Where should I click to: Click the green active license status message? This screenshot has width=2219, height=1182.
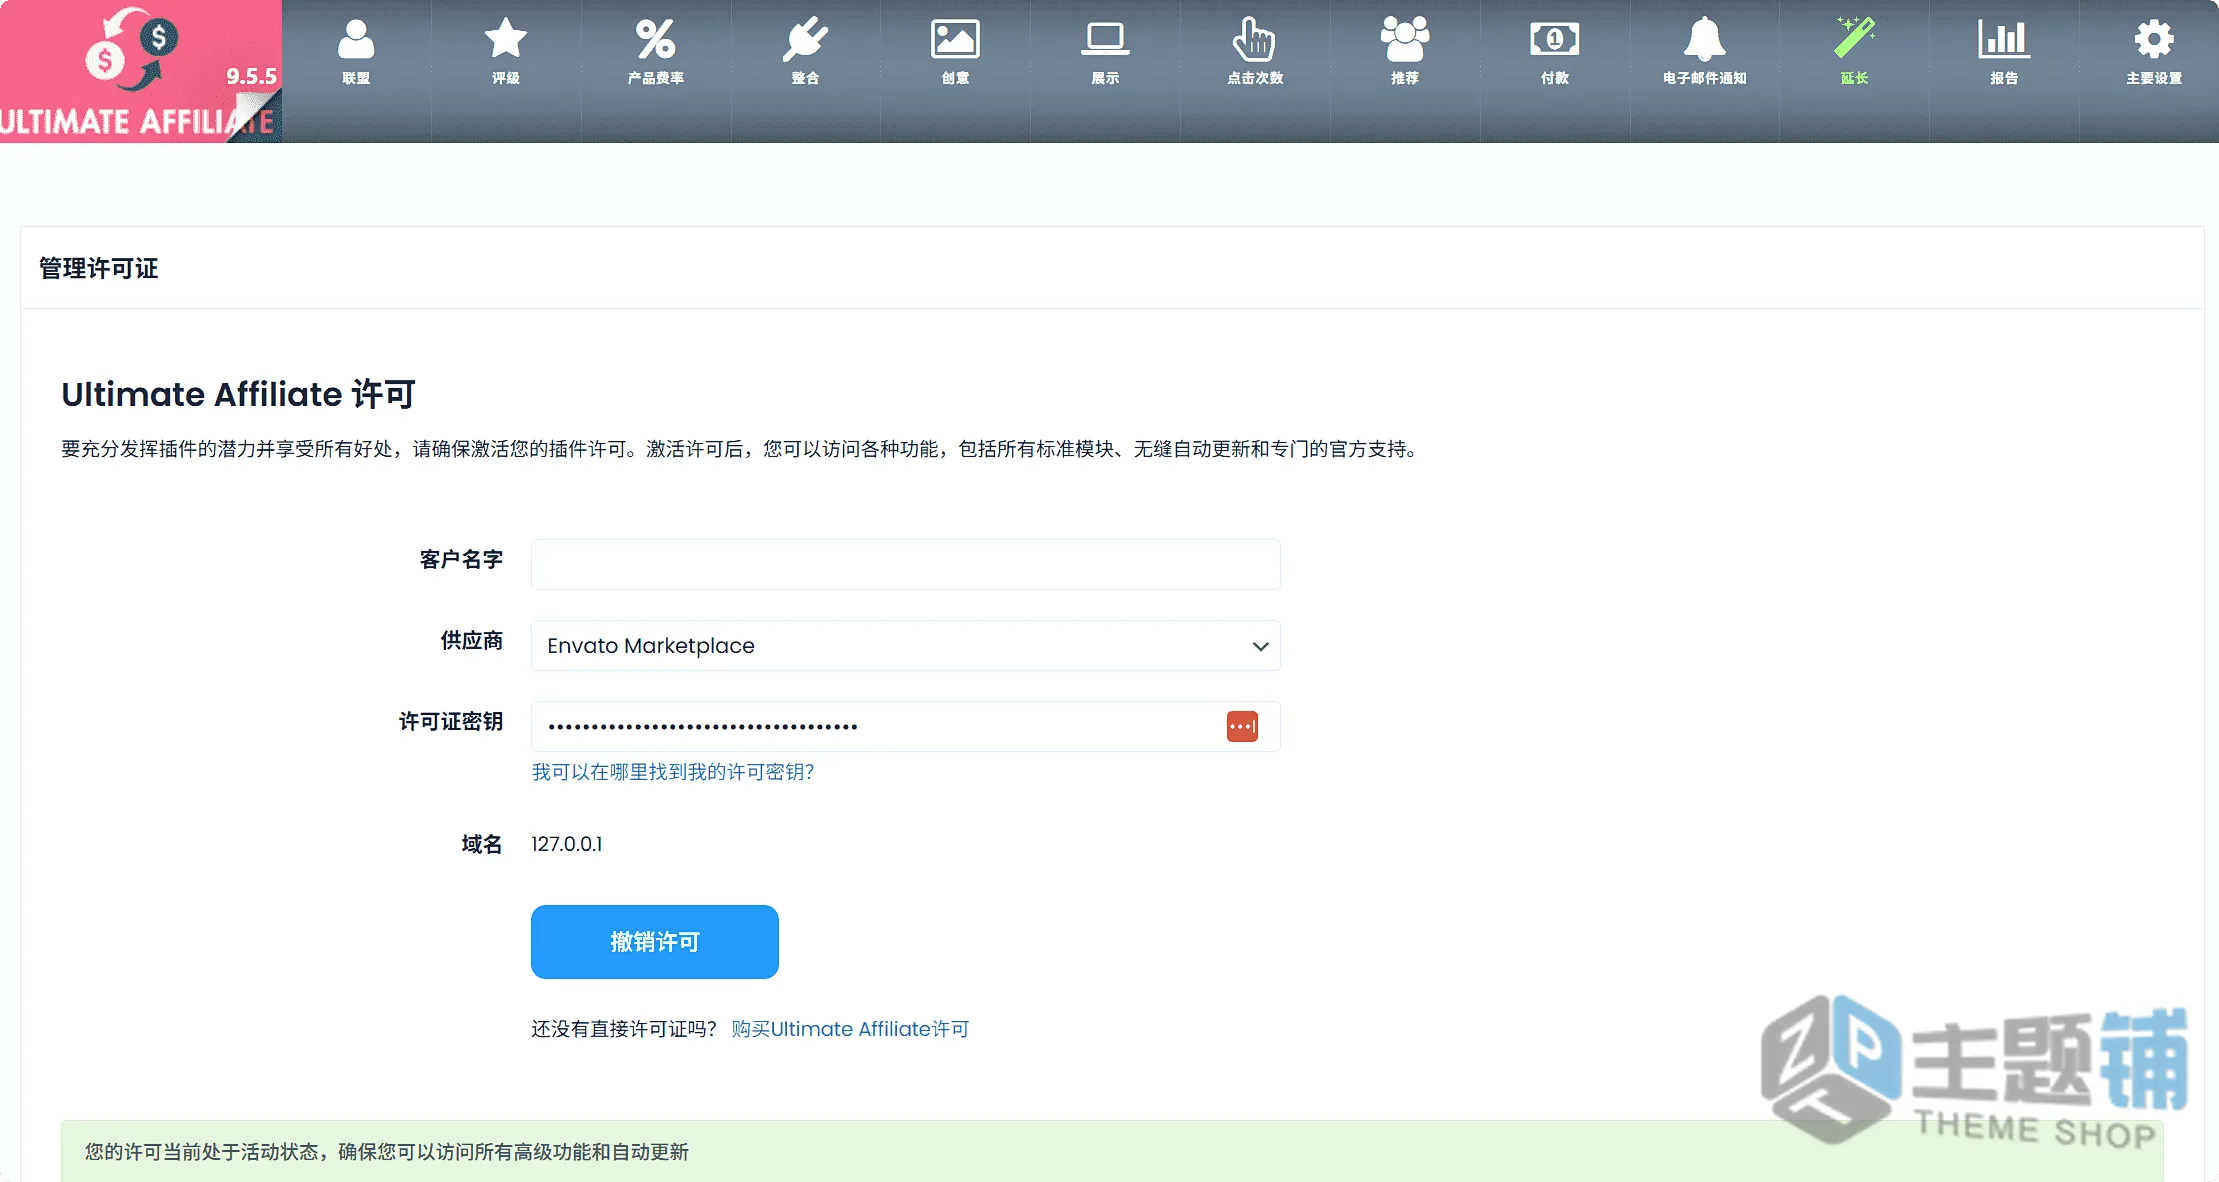[x=1112, y=1151]
